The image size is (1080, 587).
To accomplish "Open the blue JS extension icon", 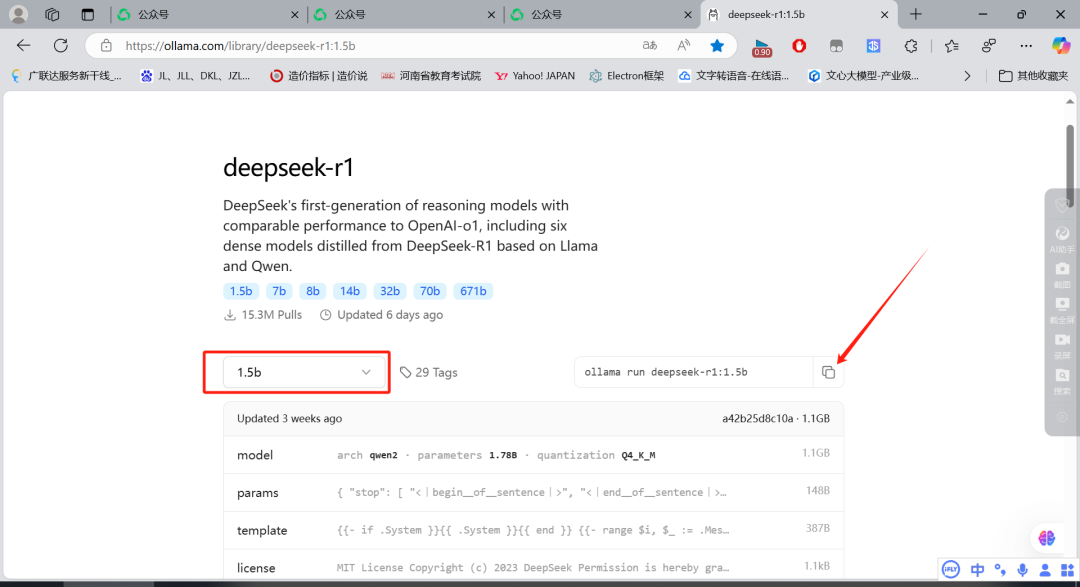I will [x=873, y=45].
